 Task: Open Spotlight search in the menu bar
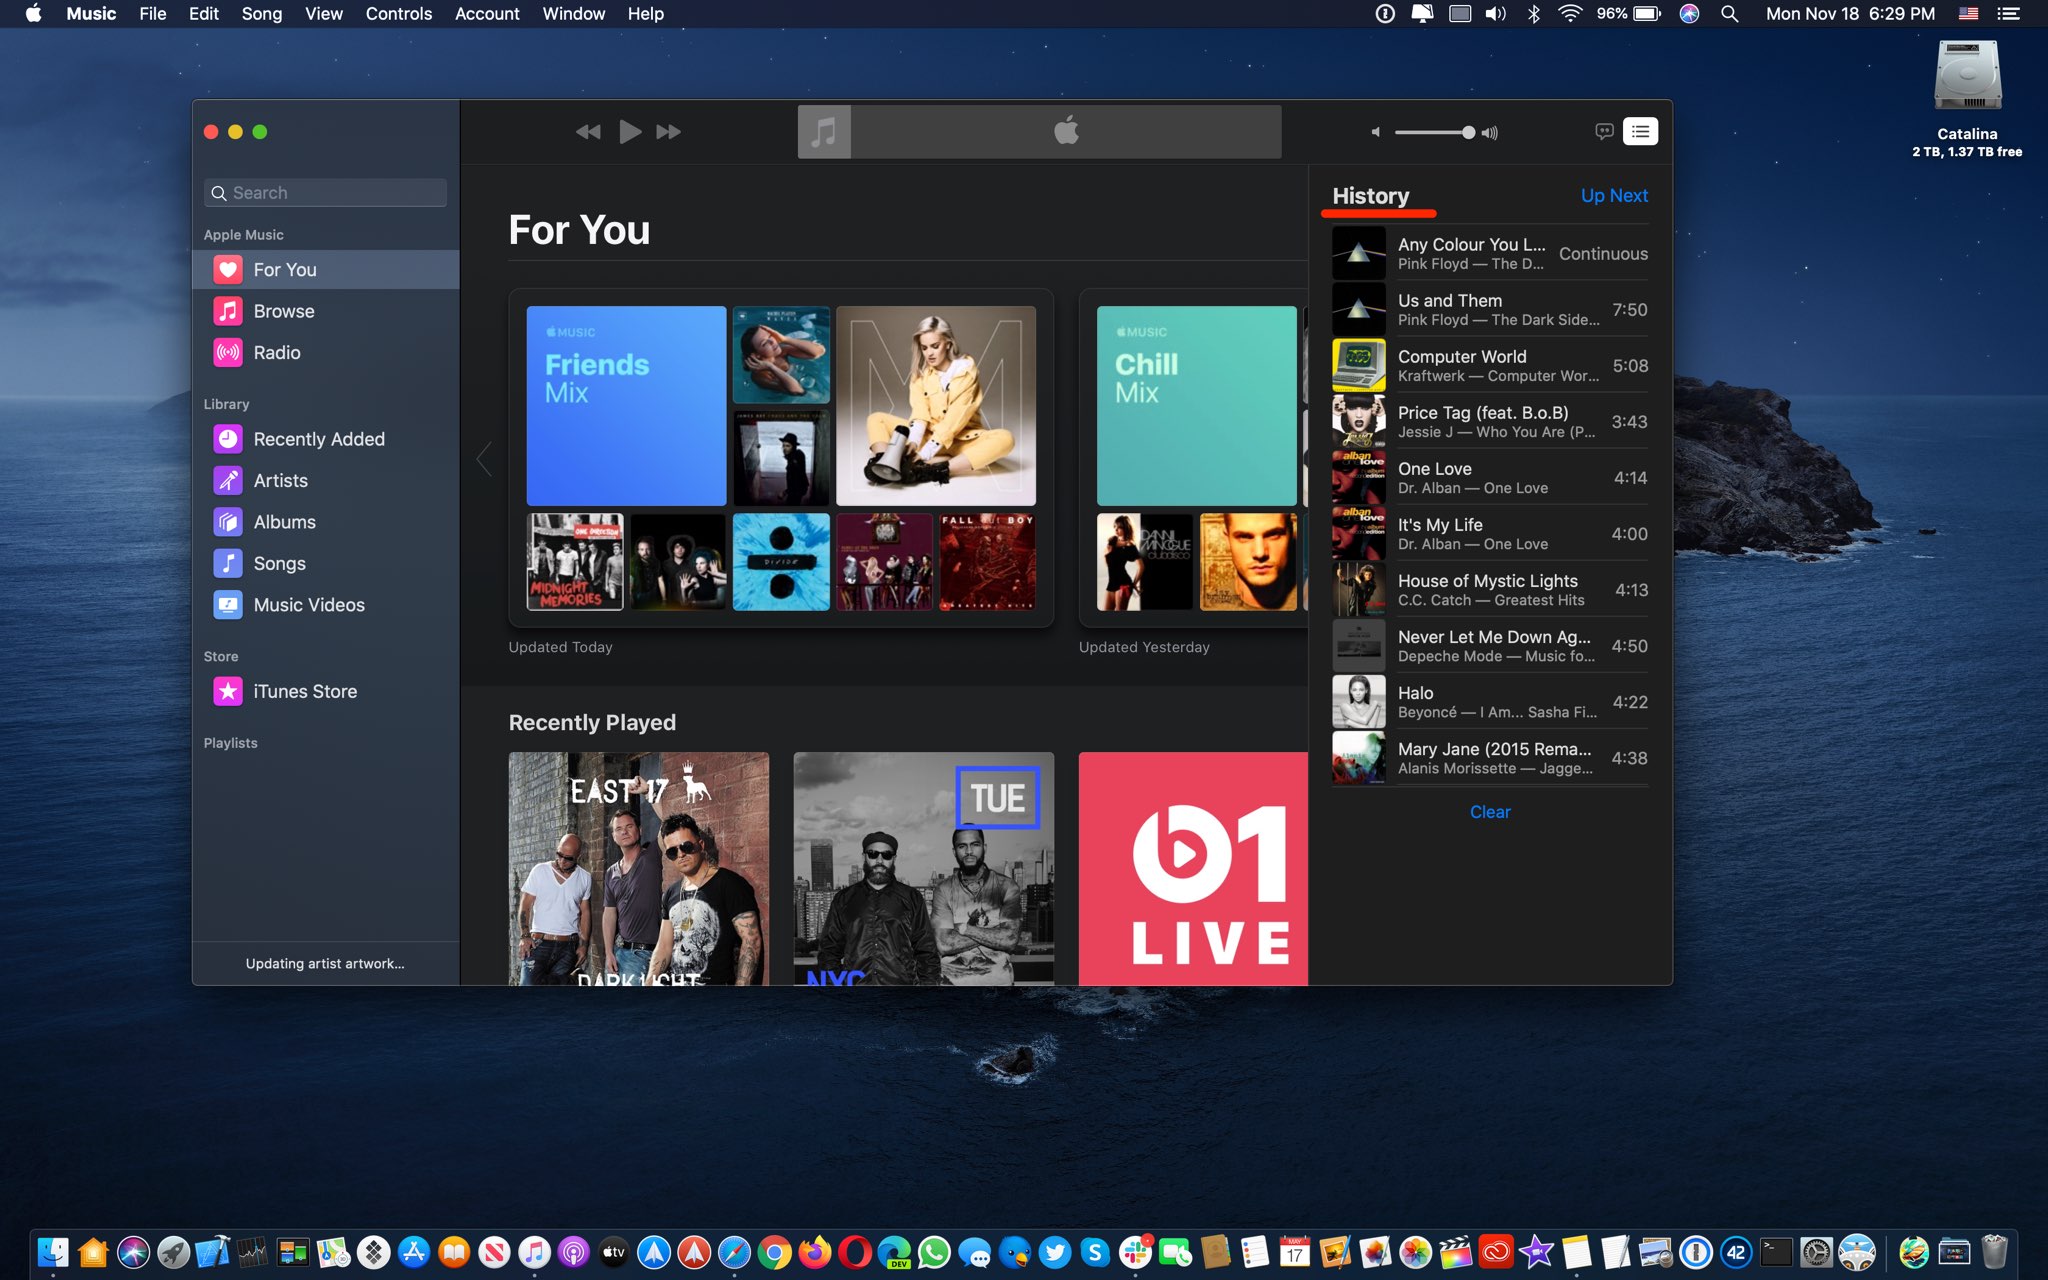click(1729, 14)
